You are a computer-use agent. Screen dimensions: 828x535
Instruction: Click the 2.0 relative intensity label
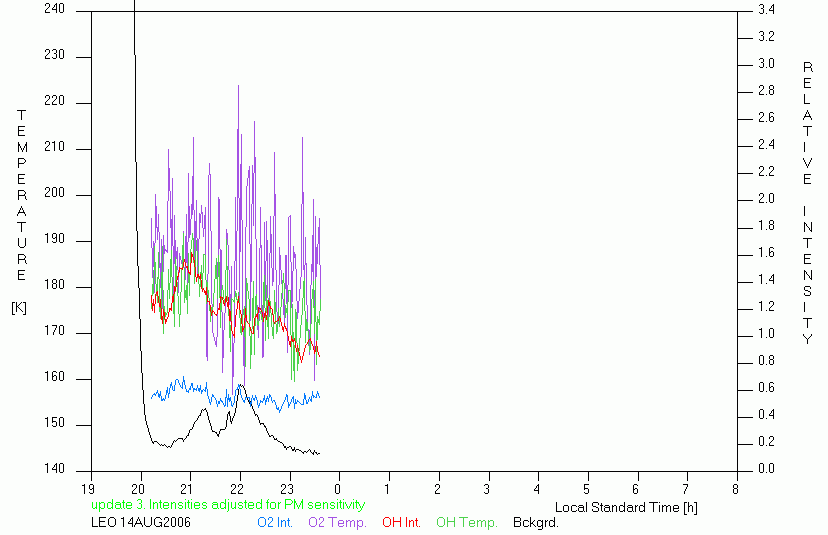766,199
